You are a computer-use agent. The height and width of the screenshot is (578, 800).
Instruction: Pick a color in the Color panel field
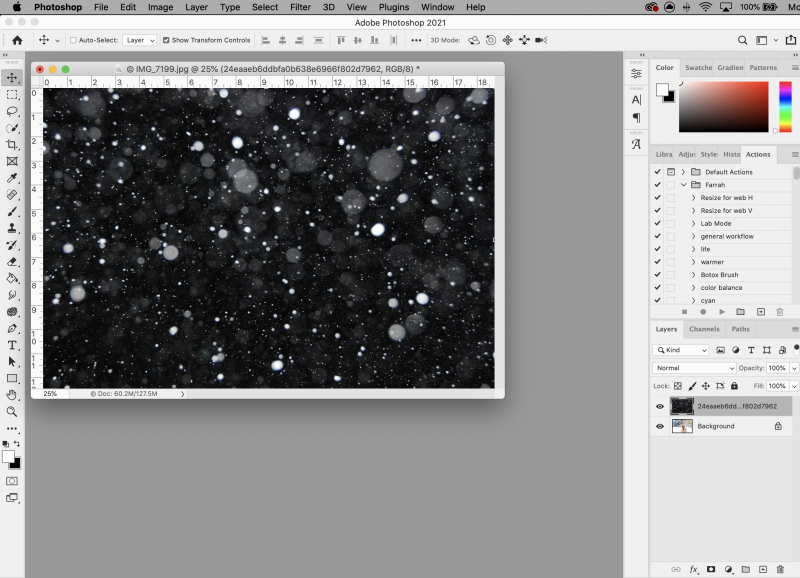pos(723,107)
